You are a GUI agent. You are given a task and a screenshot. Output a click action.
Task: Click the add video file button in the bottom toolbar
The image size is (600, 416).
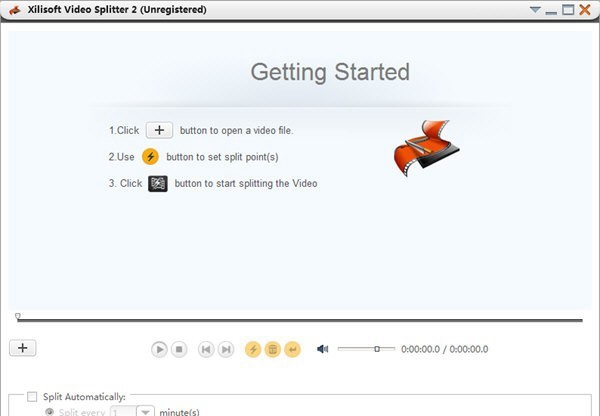[x=23, y=348]
